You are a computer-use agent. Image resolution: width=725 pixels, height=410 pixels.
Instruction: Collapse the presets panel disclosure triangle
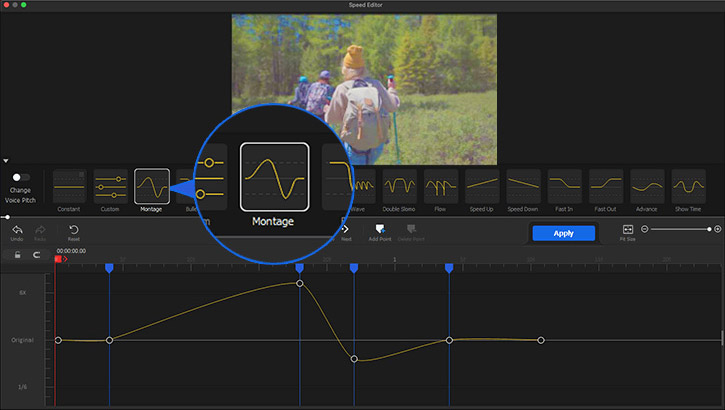6,160
